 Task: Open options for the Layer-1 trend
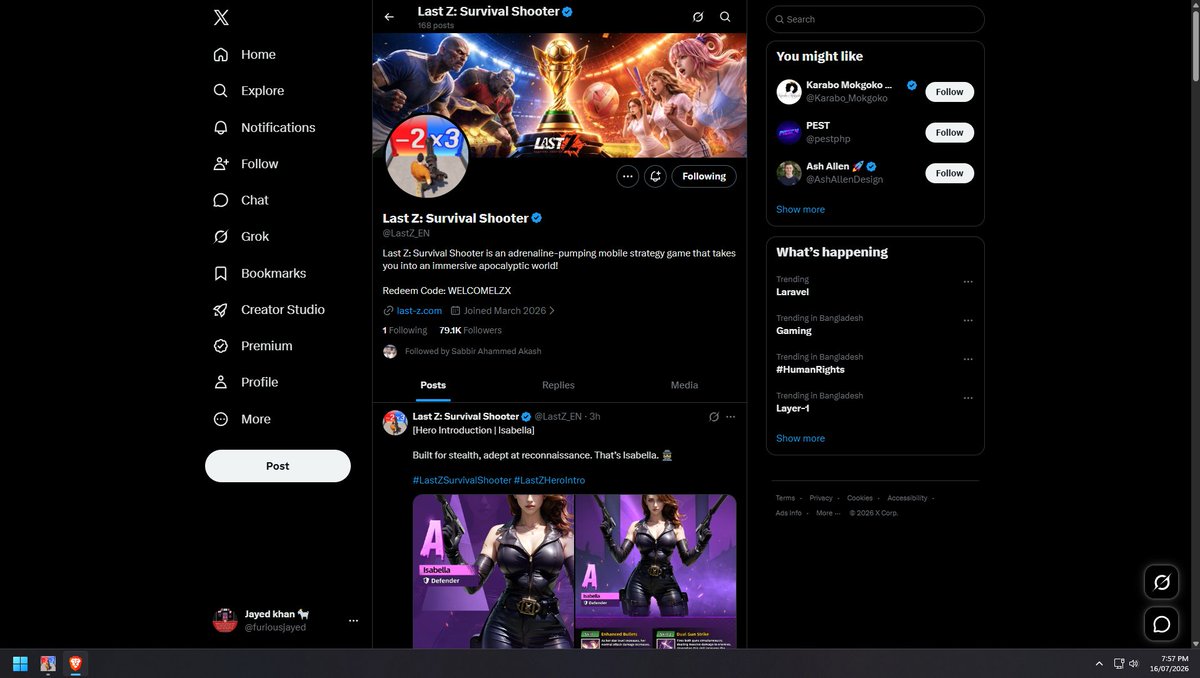click(x=968, y=398)
